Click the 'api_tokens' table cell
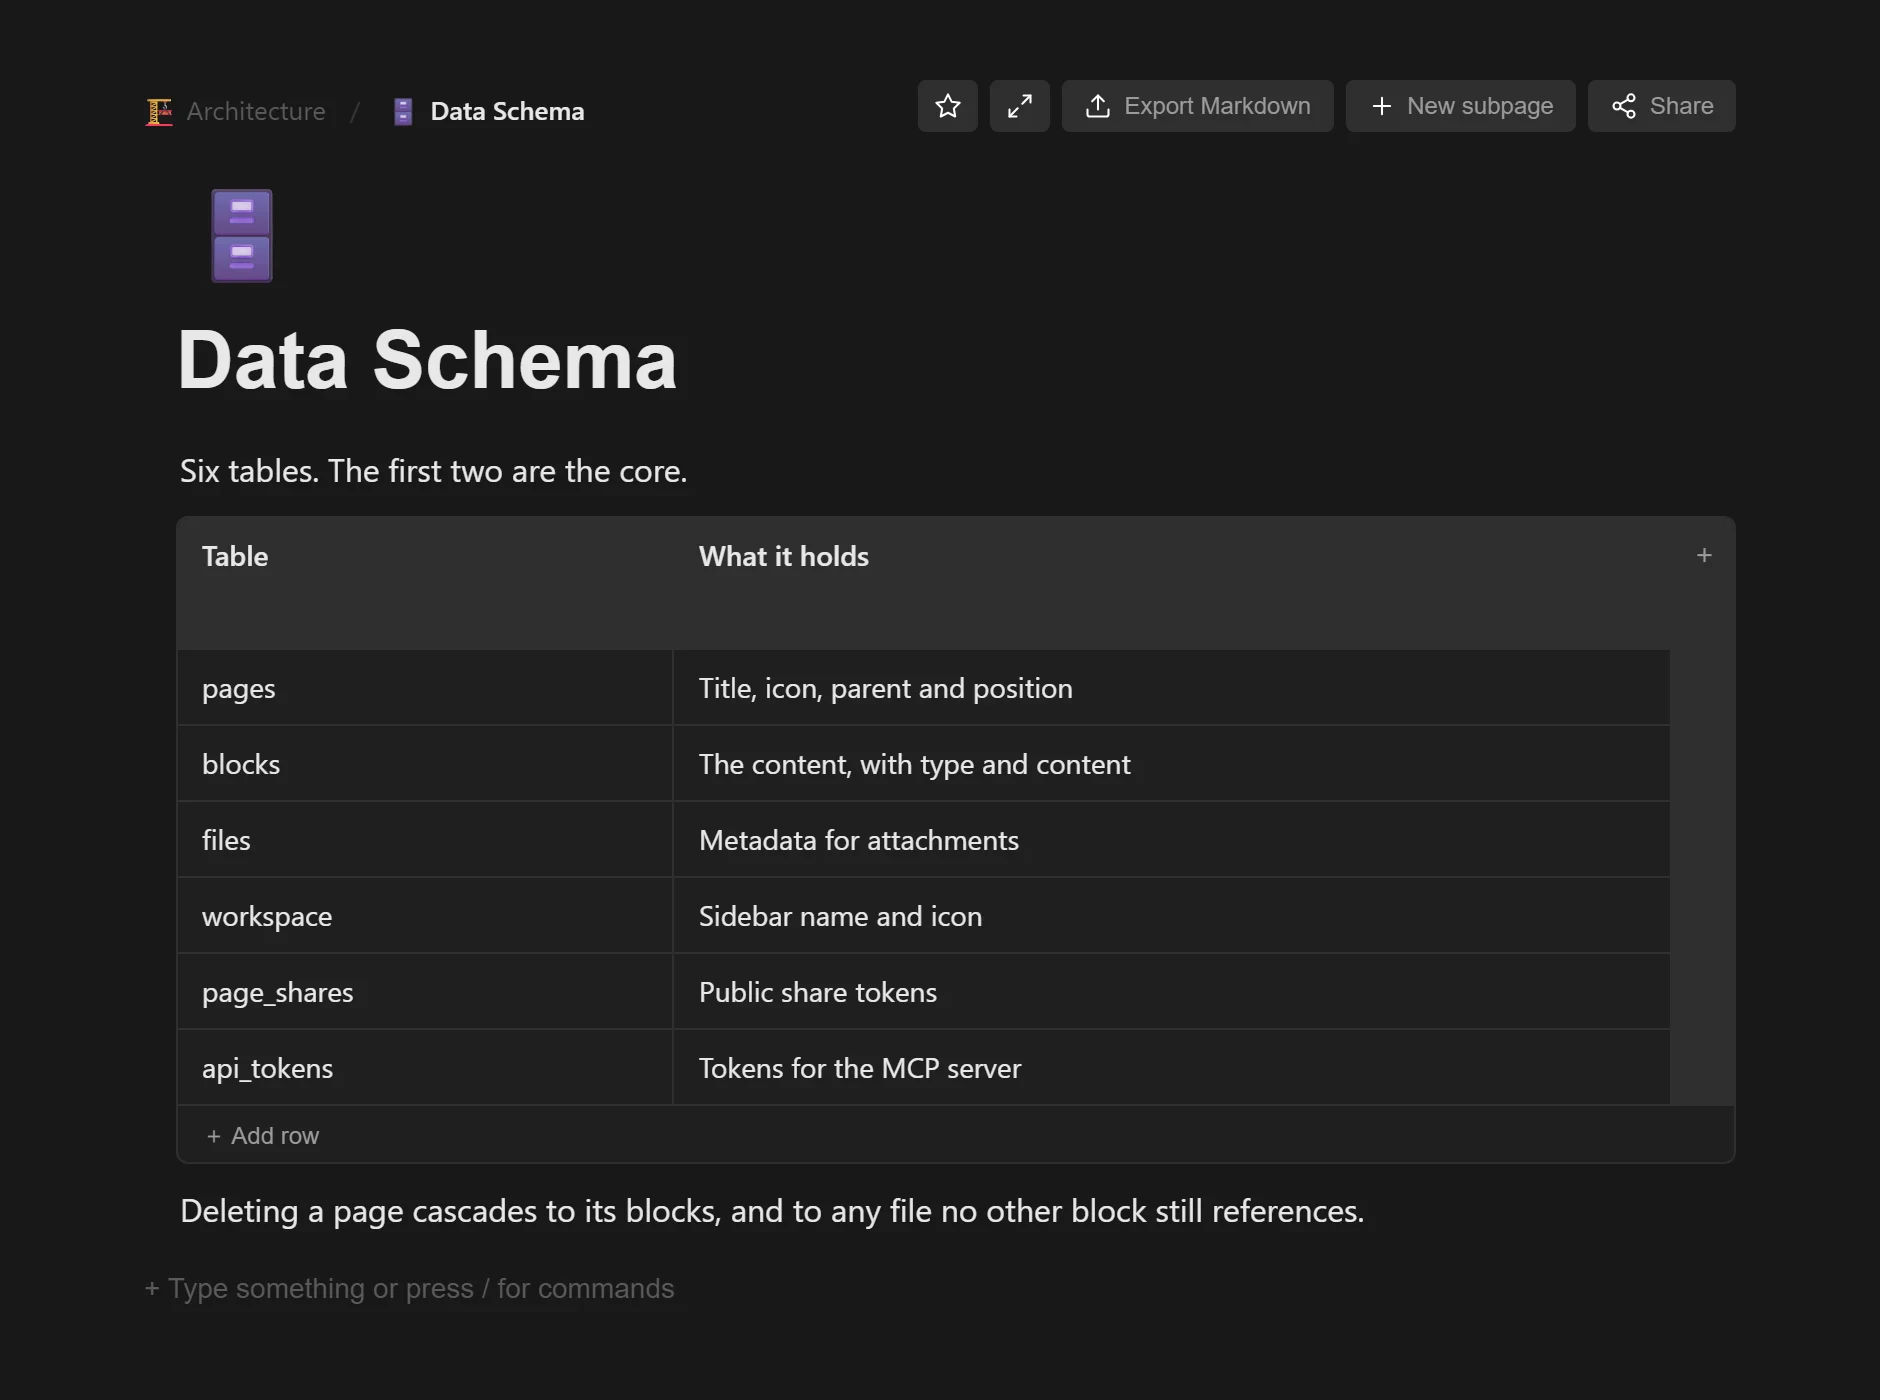Viewport: 1880px width, 1400px height. pyautogui.click(x=425, y=1068)
